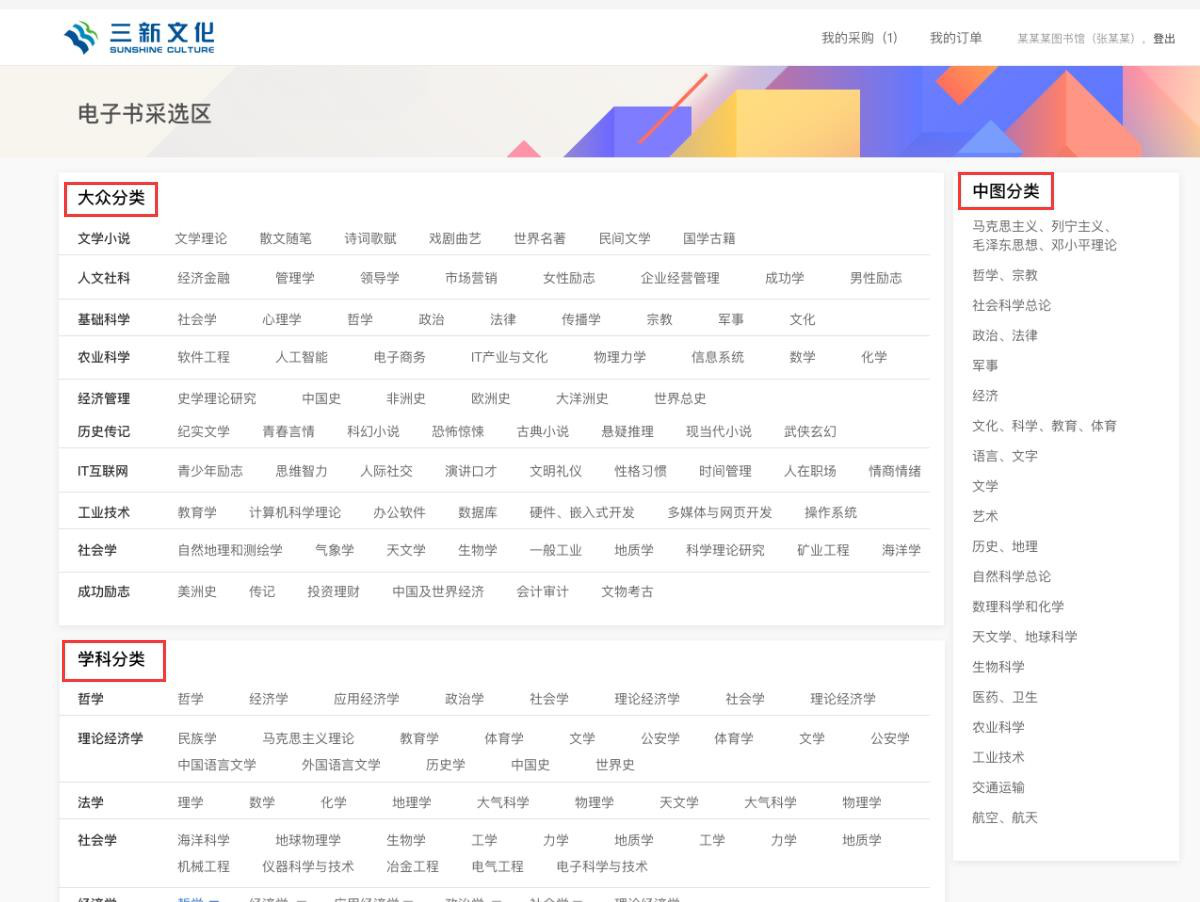Select 哲学、宗教 in 中图分类

tap(1005, 275)
